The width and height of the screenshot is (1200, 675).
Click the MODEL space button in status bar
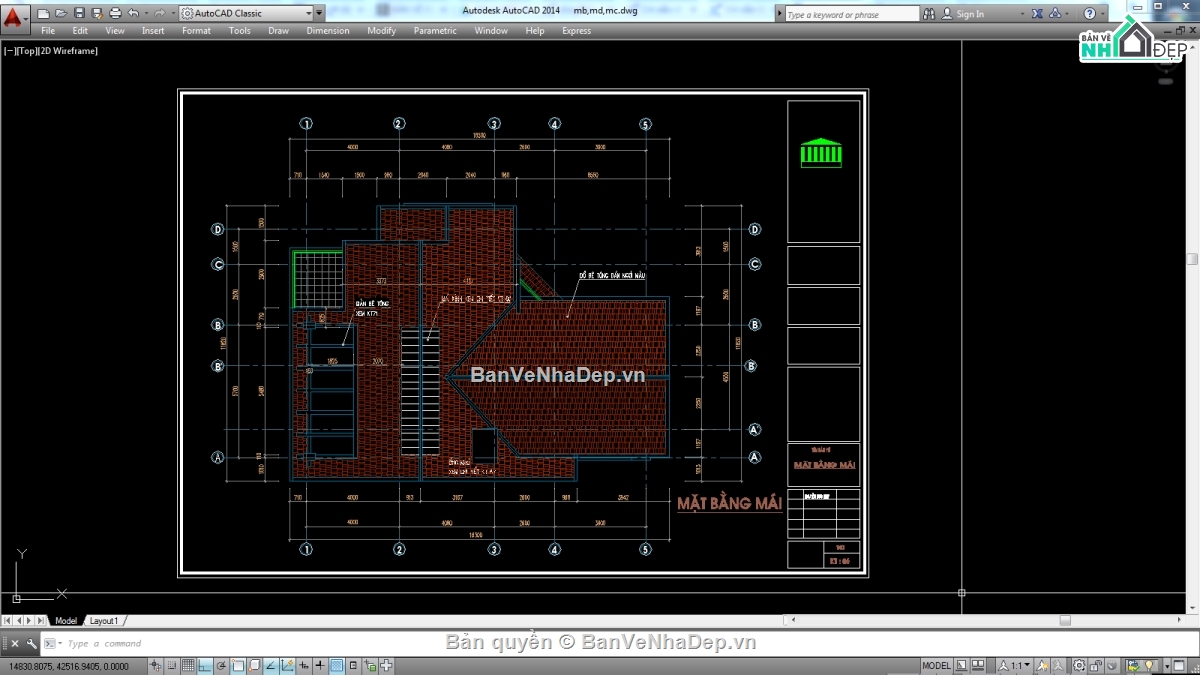tap(936, 666)
